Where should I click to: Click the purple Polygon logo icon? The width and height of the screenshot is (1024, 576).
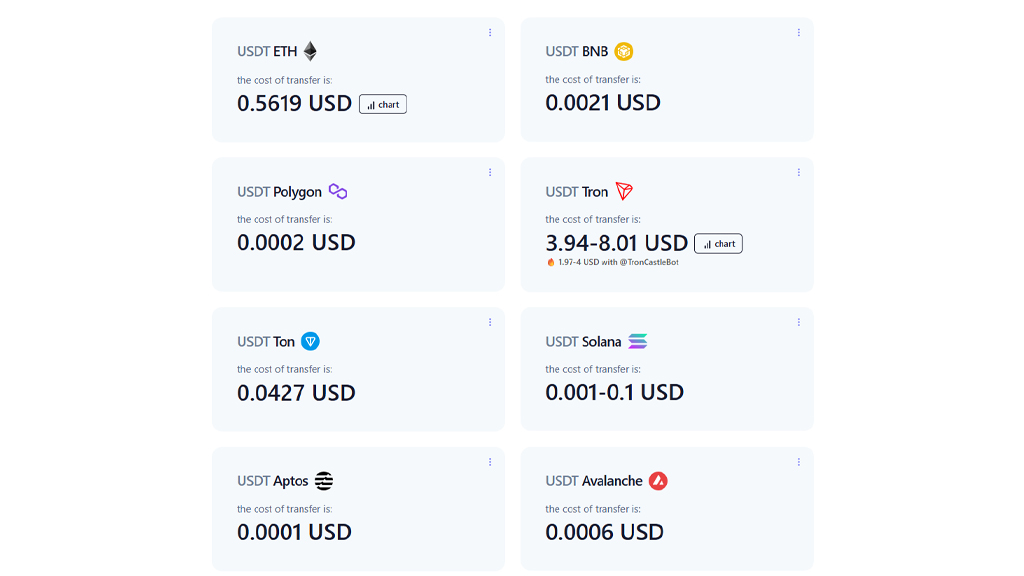[x=338, y=191]
